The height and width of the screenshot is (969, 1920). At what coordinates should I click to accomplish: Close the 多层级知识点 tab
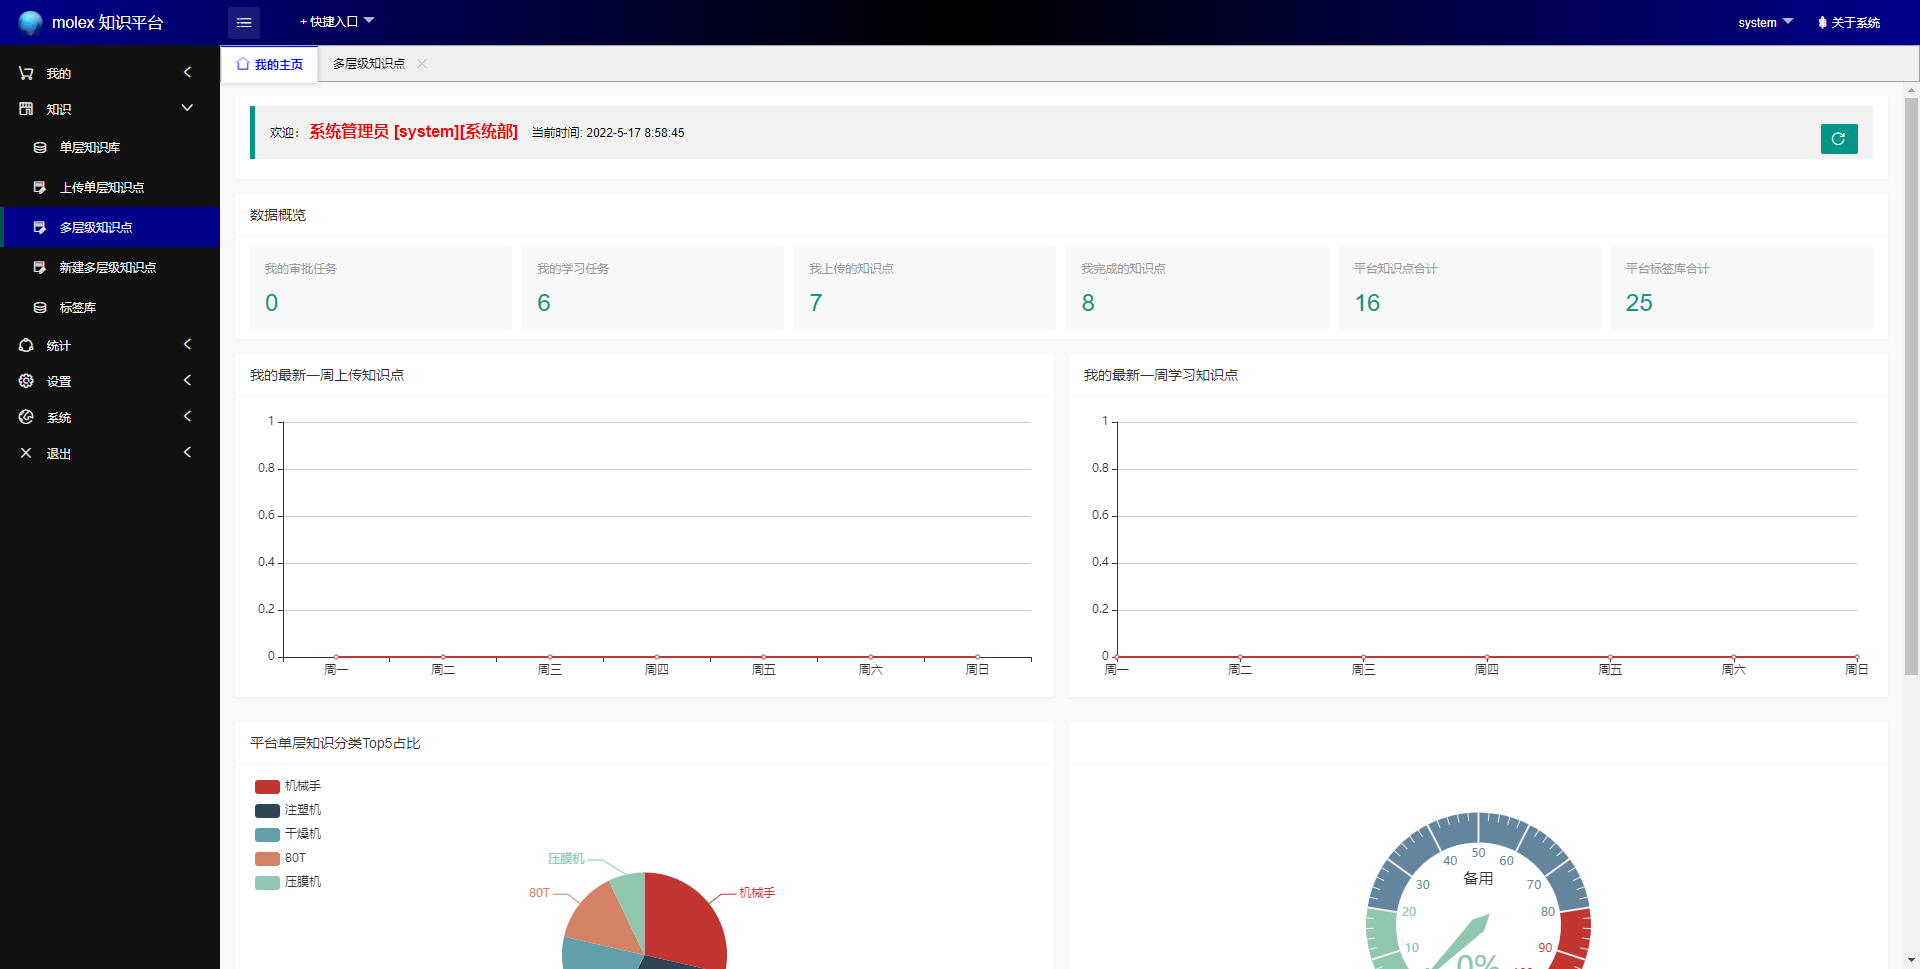[422, 63]
